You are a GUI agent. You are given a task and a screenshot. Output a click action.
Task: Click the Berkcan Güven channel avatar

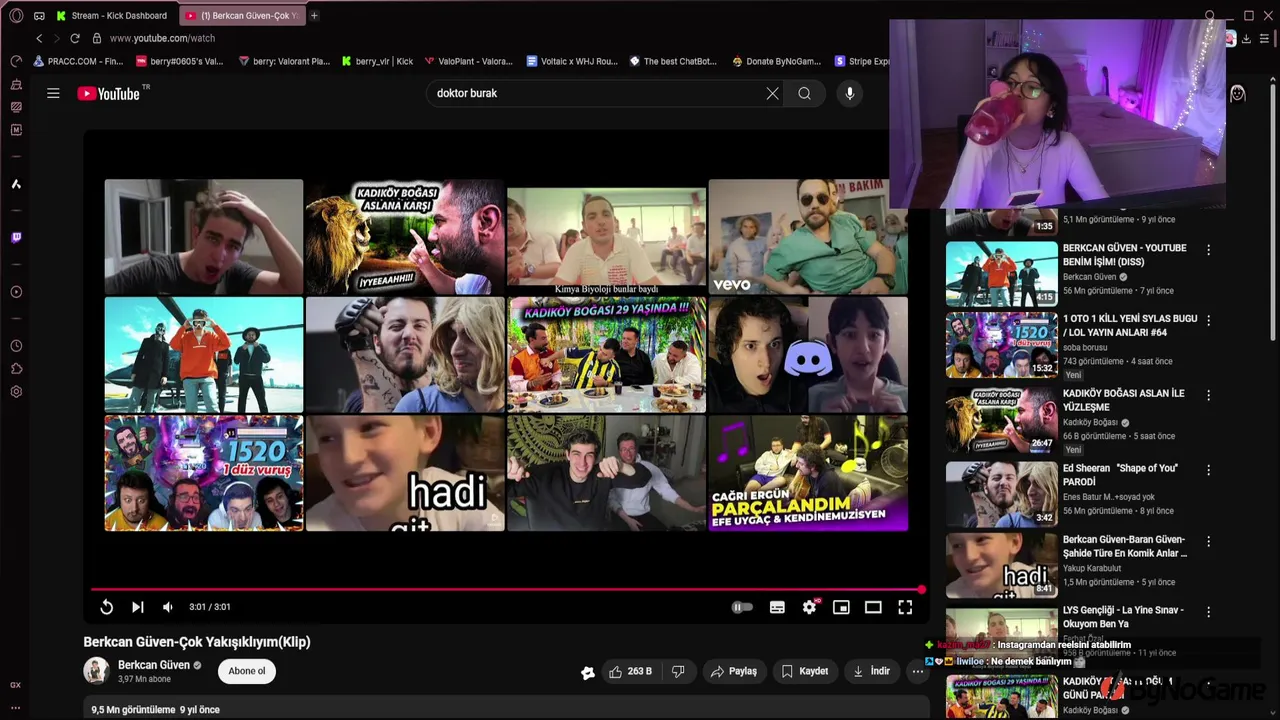coord(96,671)
